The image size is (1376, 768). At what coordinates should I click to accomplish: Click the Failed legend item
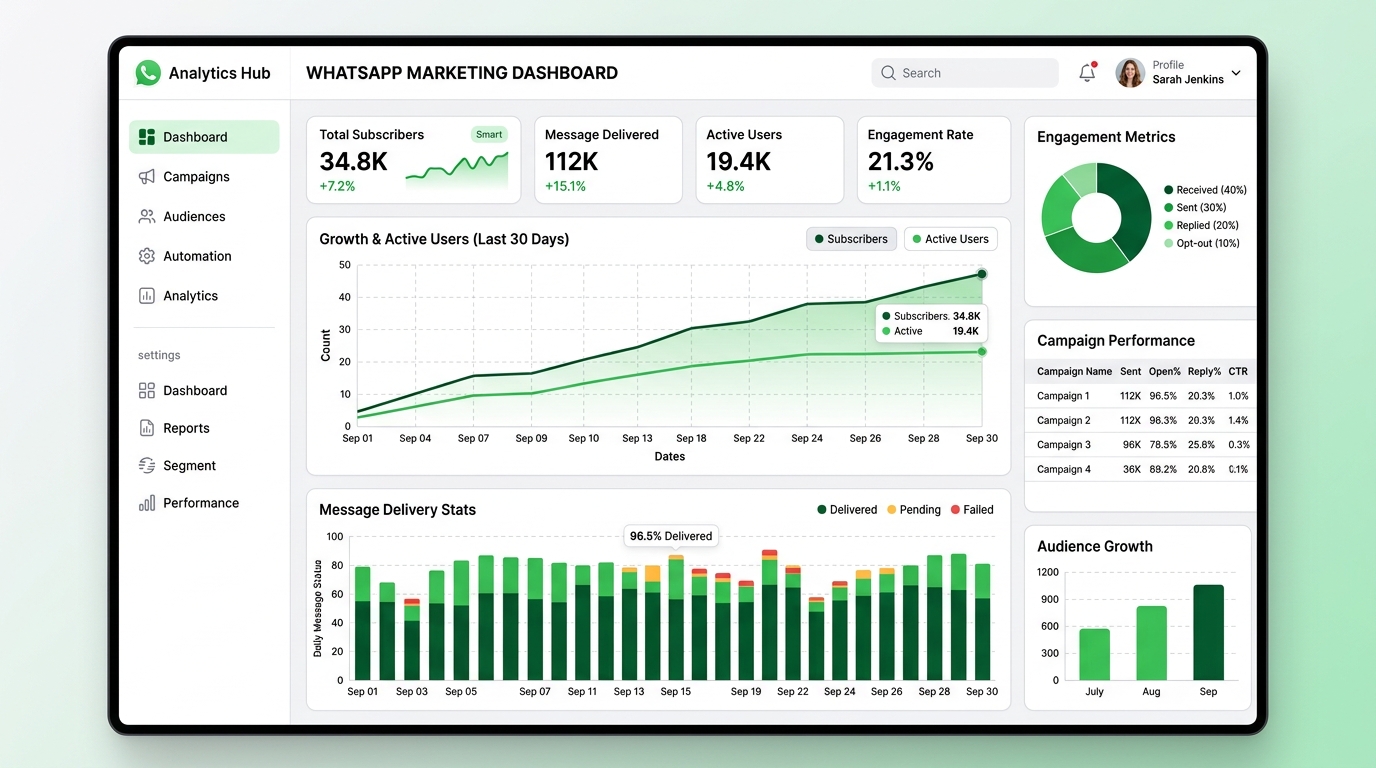point(972,510)
